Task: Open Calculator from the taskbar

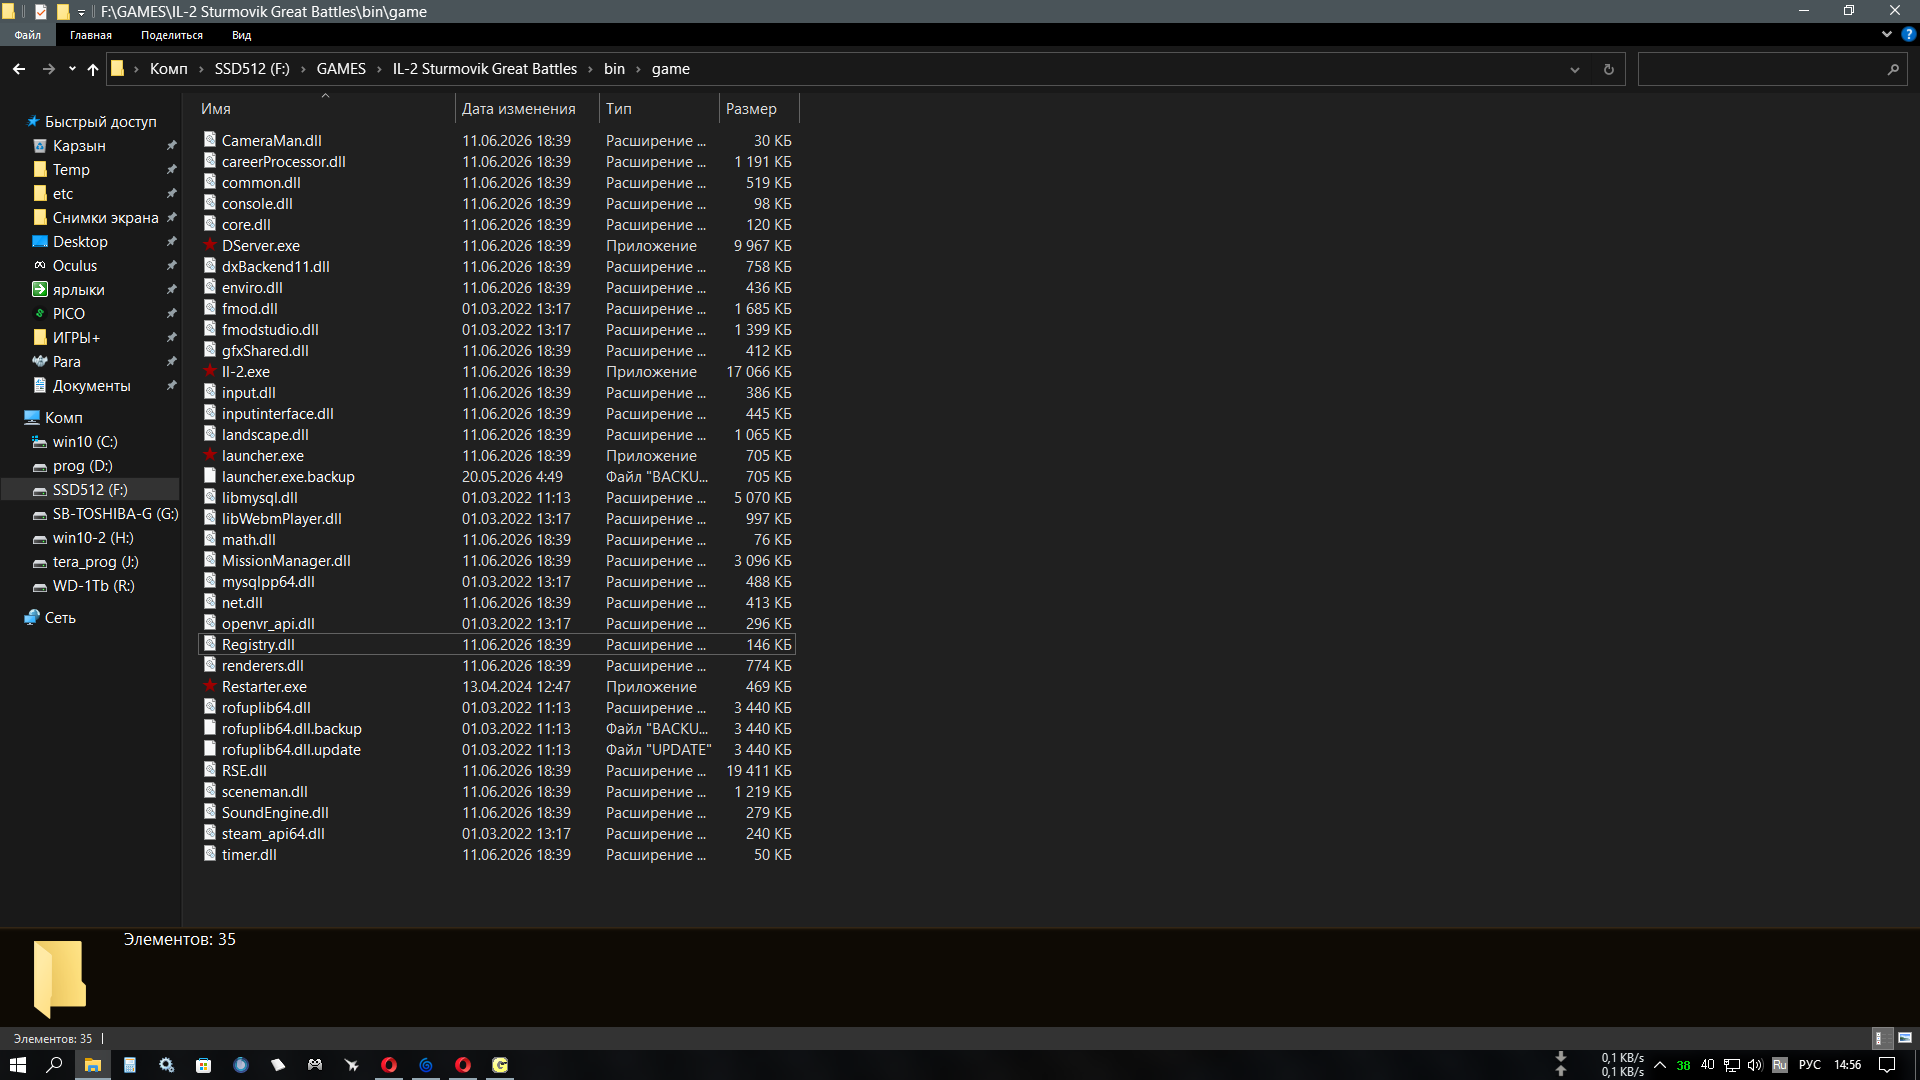Action: pos(129,1065)
